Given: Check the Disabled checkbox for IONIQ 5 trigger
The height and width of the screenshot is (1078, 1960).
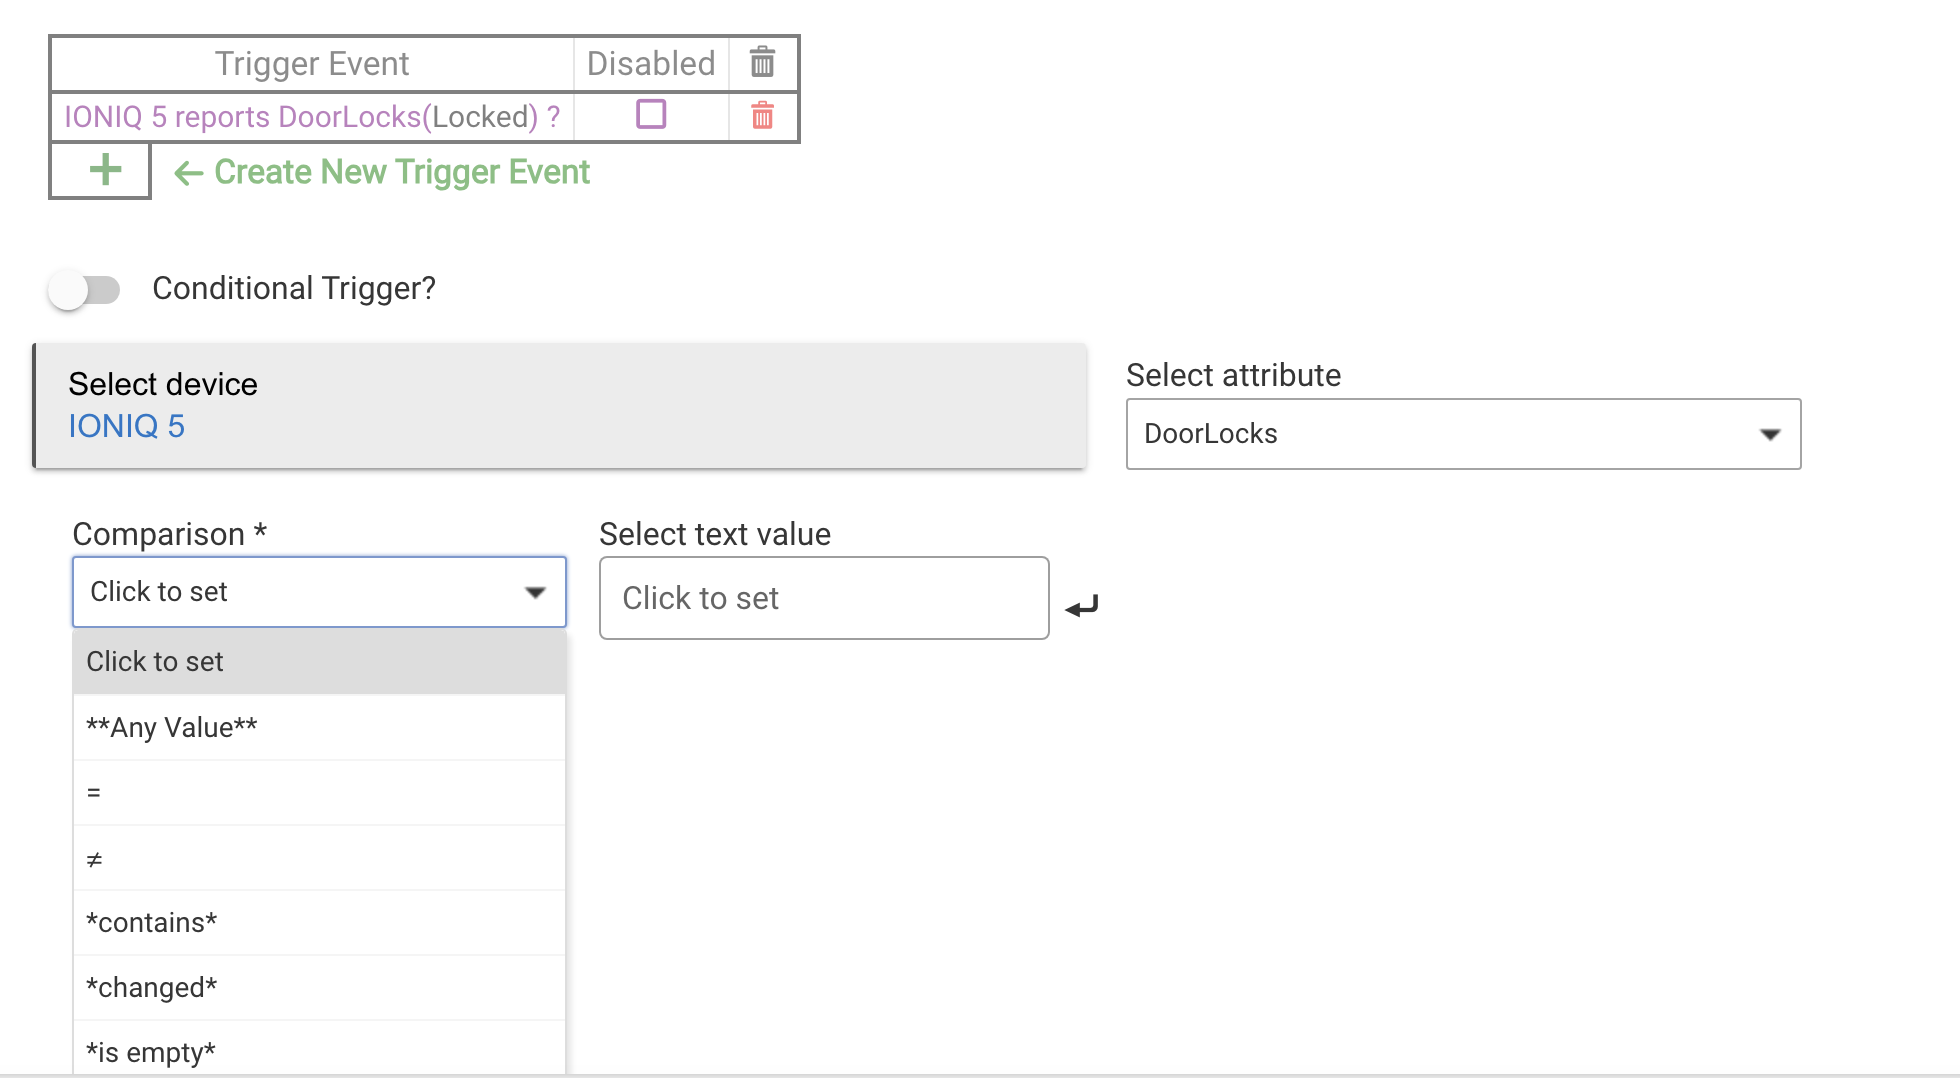Looking at the screenshot, I should click(x=651, y=115).
